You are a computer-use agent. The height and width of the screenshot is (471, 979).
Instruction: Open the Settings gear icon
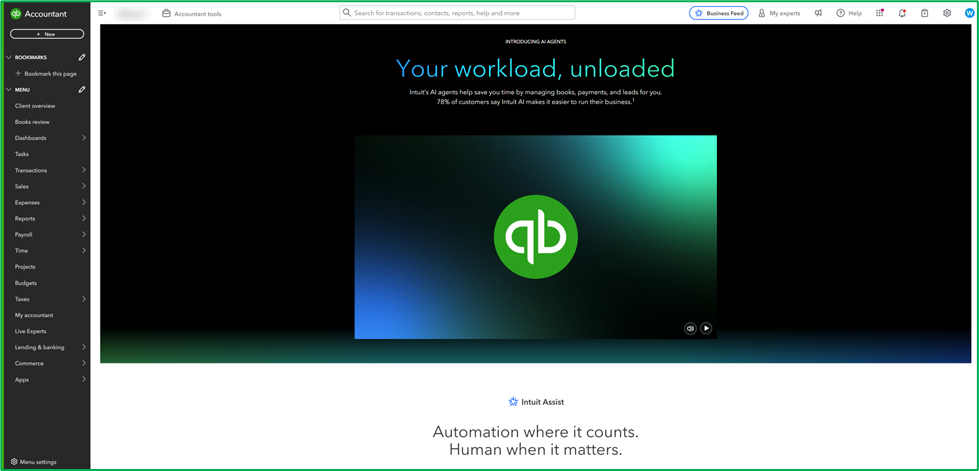947,13
